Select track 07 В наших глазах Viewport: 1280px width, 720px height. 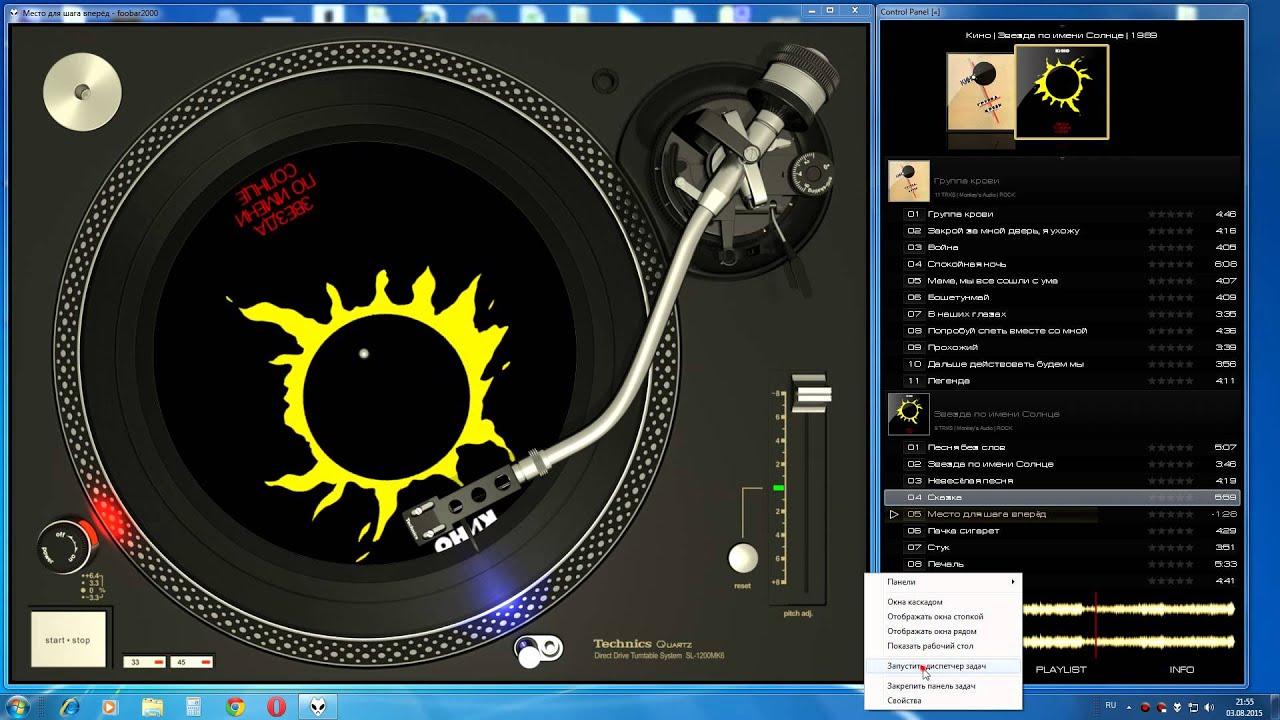1063,314
